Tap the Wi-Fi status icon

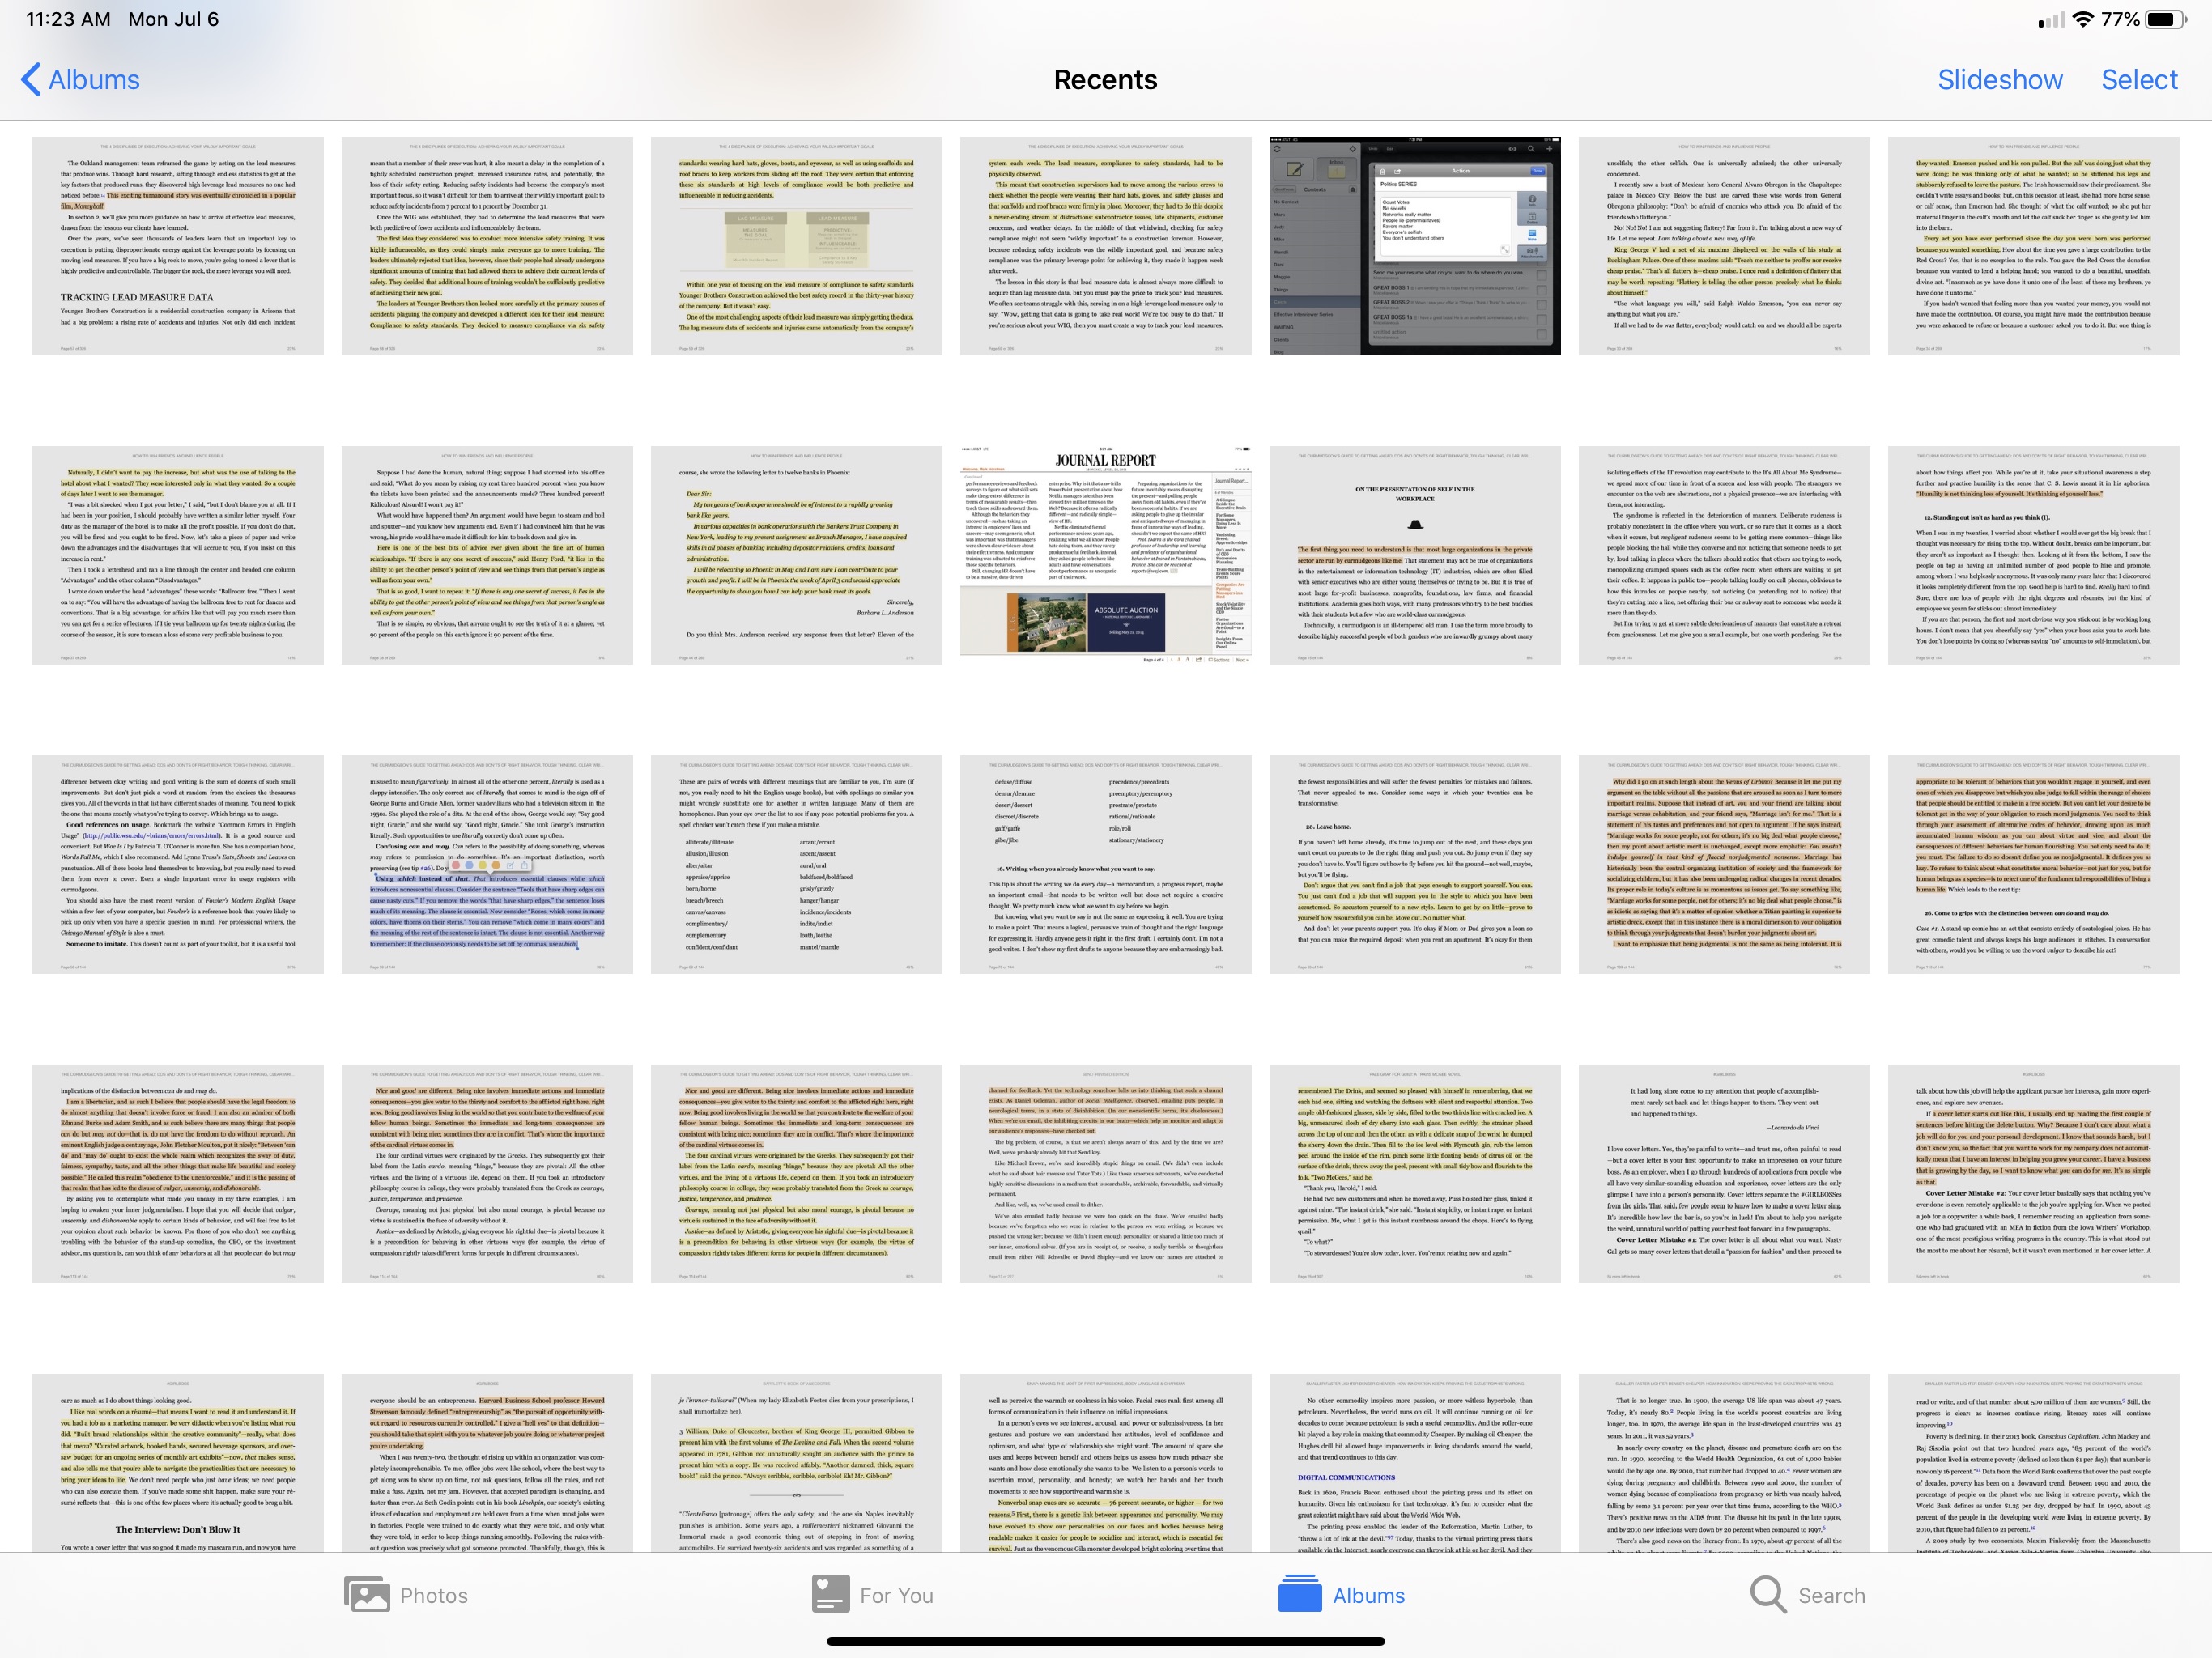[x=2083, y=19]
